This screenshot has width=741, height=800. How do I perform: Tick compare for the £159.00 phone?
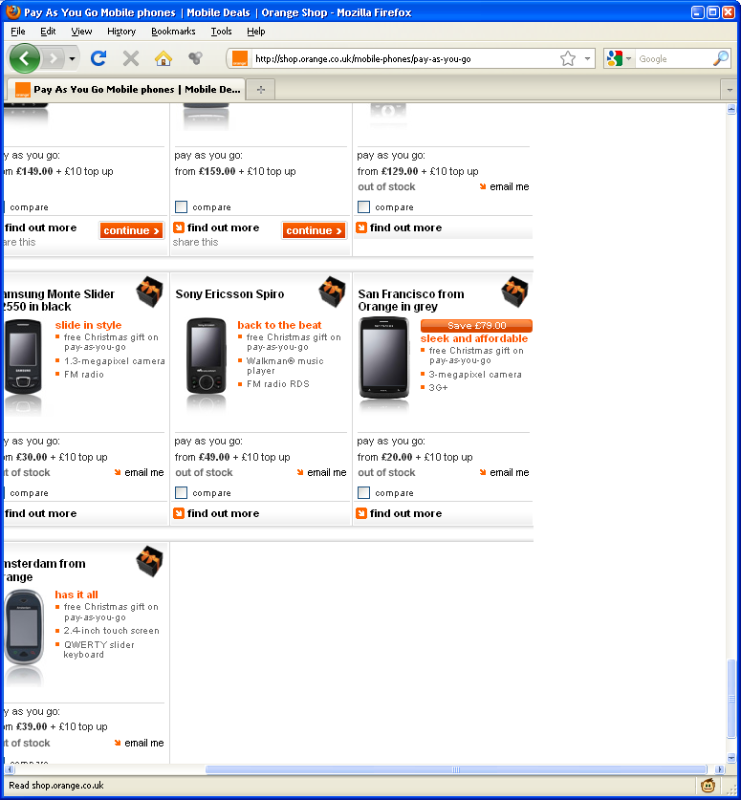[181, 207]
